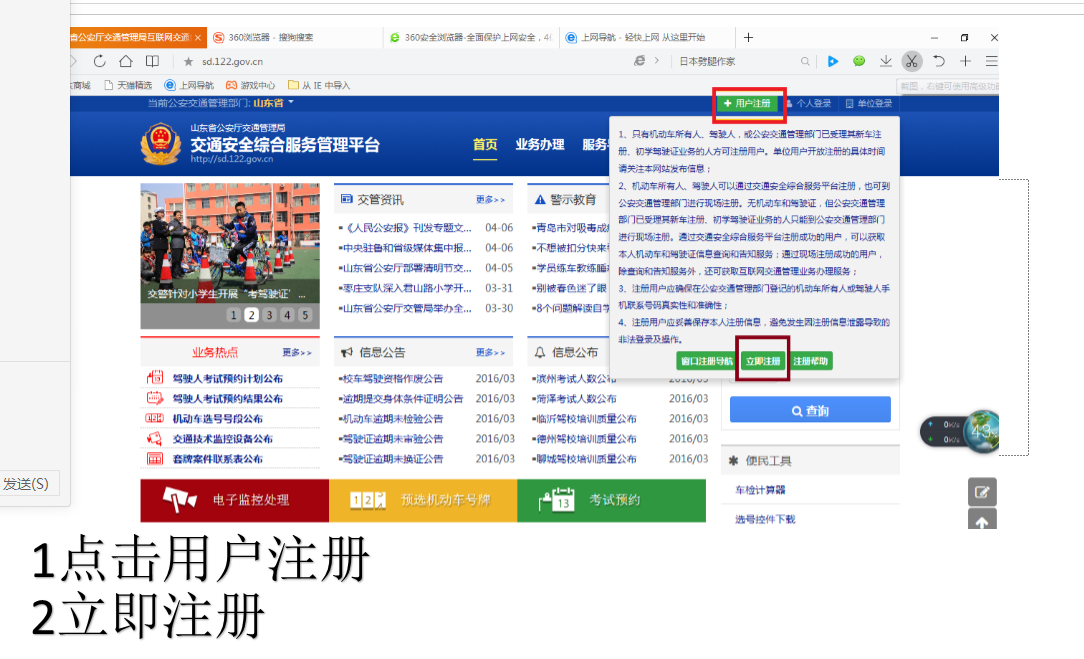Click the browser home icon
1084x659 pixels.
tap(126, 61)
